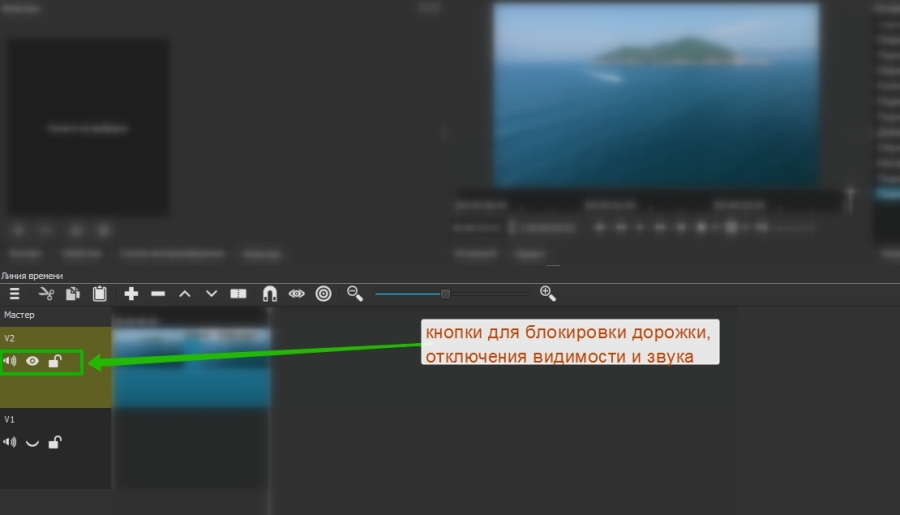Hide the V2 track with eye icon
The height and width of the screenshot is (515, 900).
[x=32, y=361]
